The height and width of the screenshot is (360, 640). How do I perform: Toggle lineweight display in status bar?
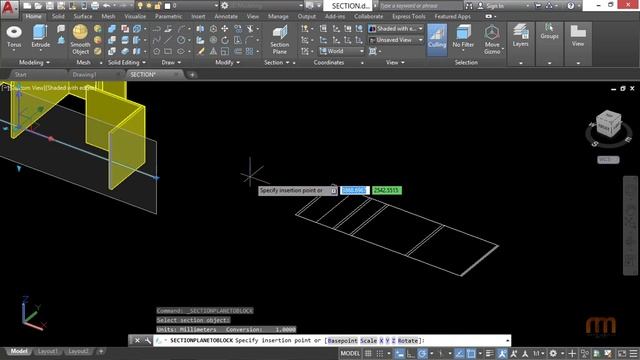[489, 353]
